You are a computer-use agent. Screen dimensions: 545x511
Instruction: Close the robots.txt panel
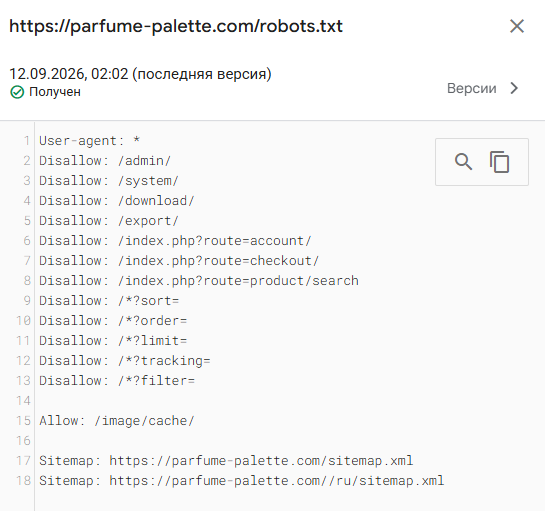(x=517, y=26)
